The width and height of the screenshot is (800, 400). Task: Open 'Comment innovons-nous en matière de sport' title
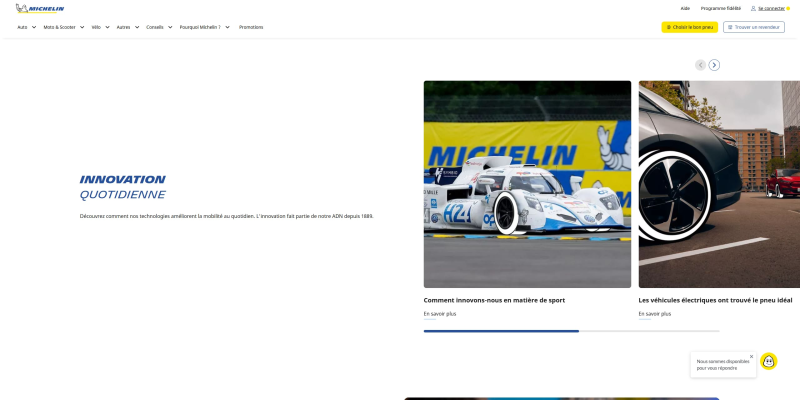(x=494, y=301)
